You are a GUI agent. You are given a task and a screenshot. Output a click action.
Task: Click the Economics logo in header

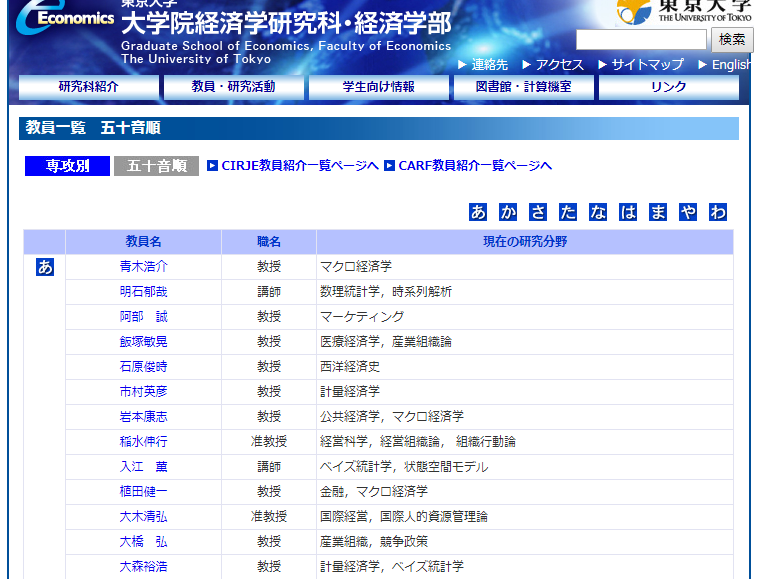tap(64, 17)
